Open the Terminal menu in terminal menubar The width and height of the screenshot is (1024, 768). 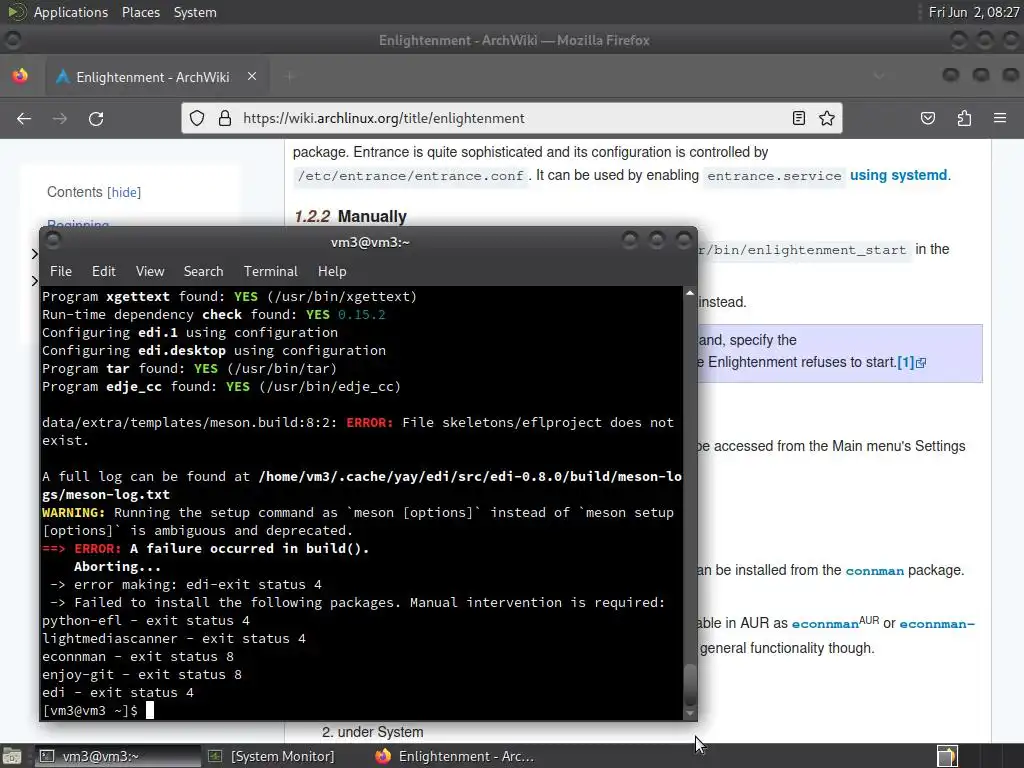(270, 271)
